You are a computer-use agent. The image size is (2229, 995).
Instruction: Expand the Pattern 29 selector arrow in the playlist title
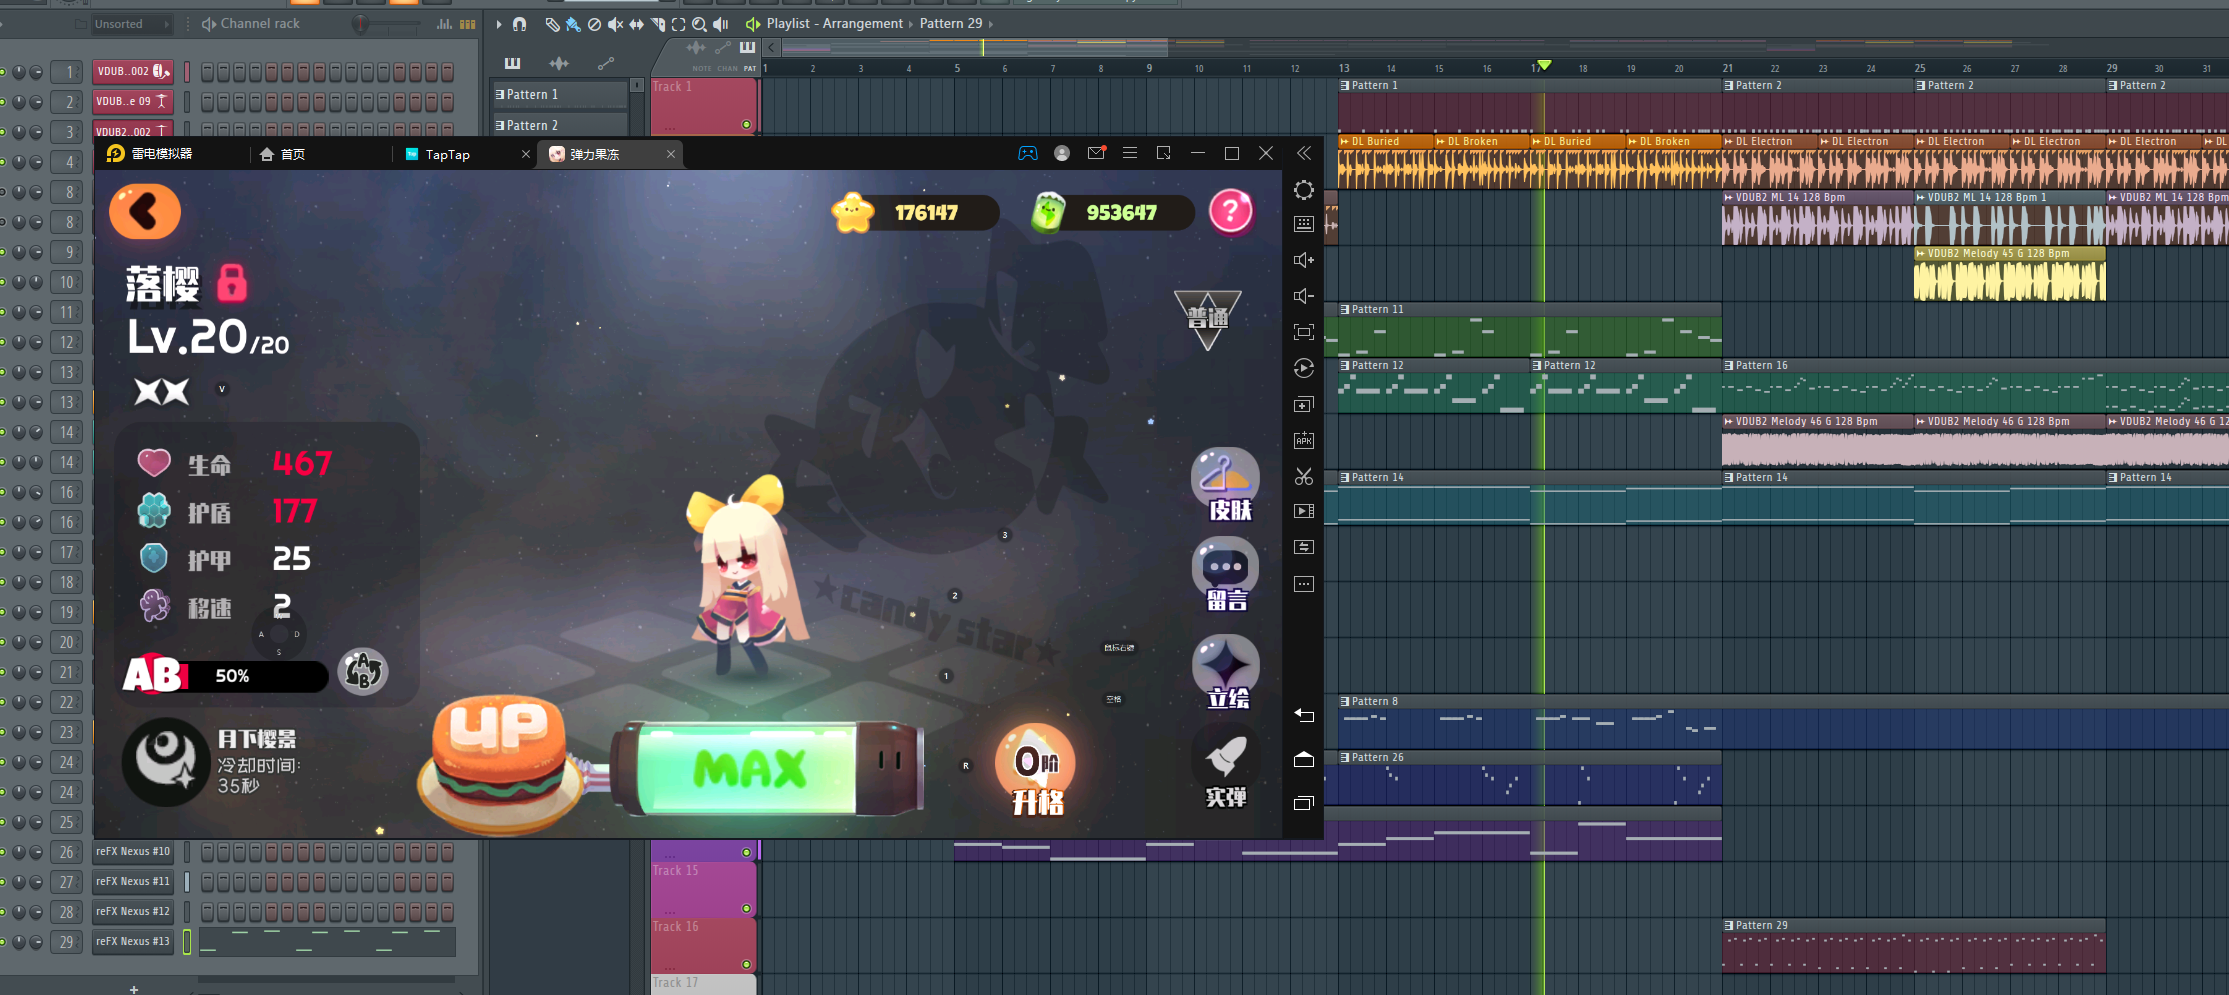point(991,24)
